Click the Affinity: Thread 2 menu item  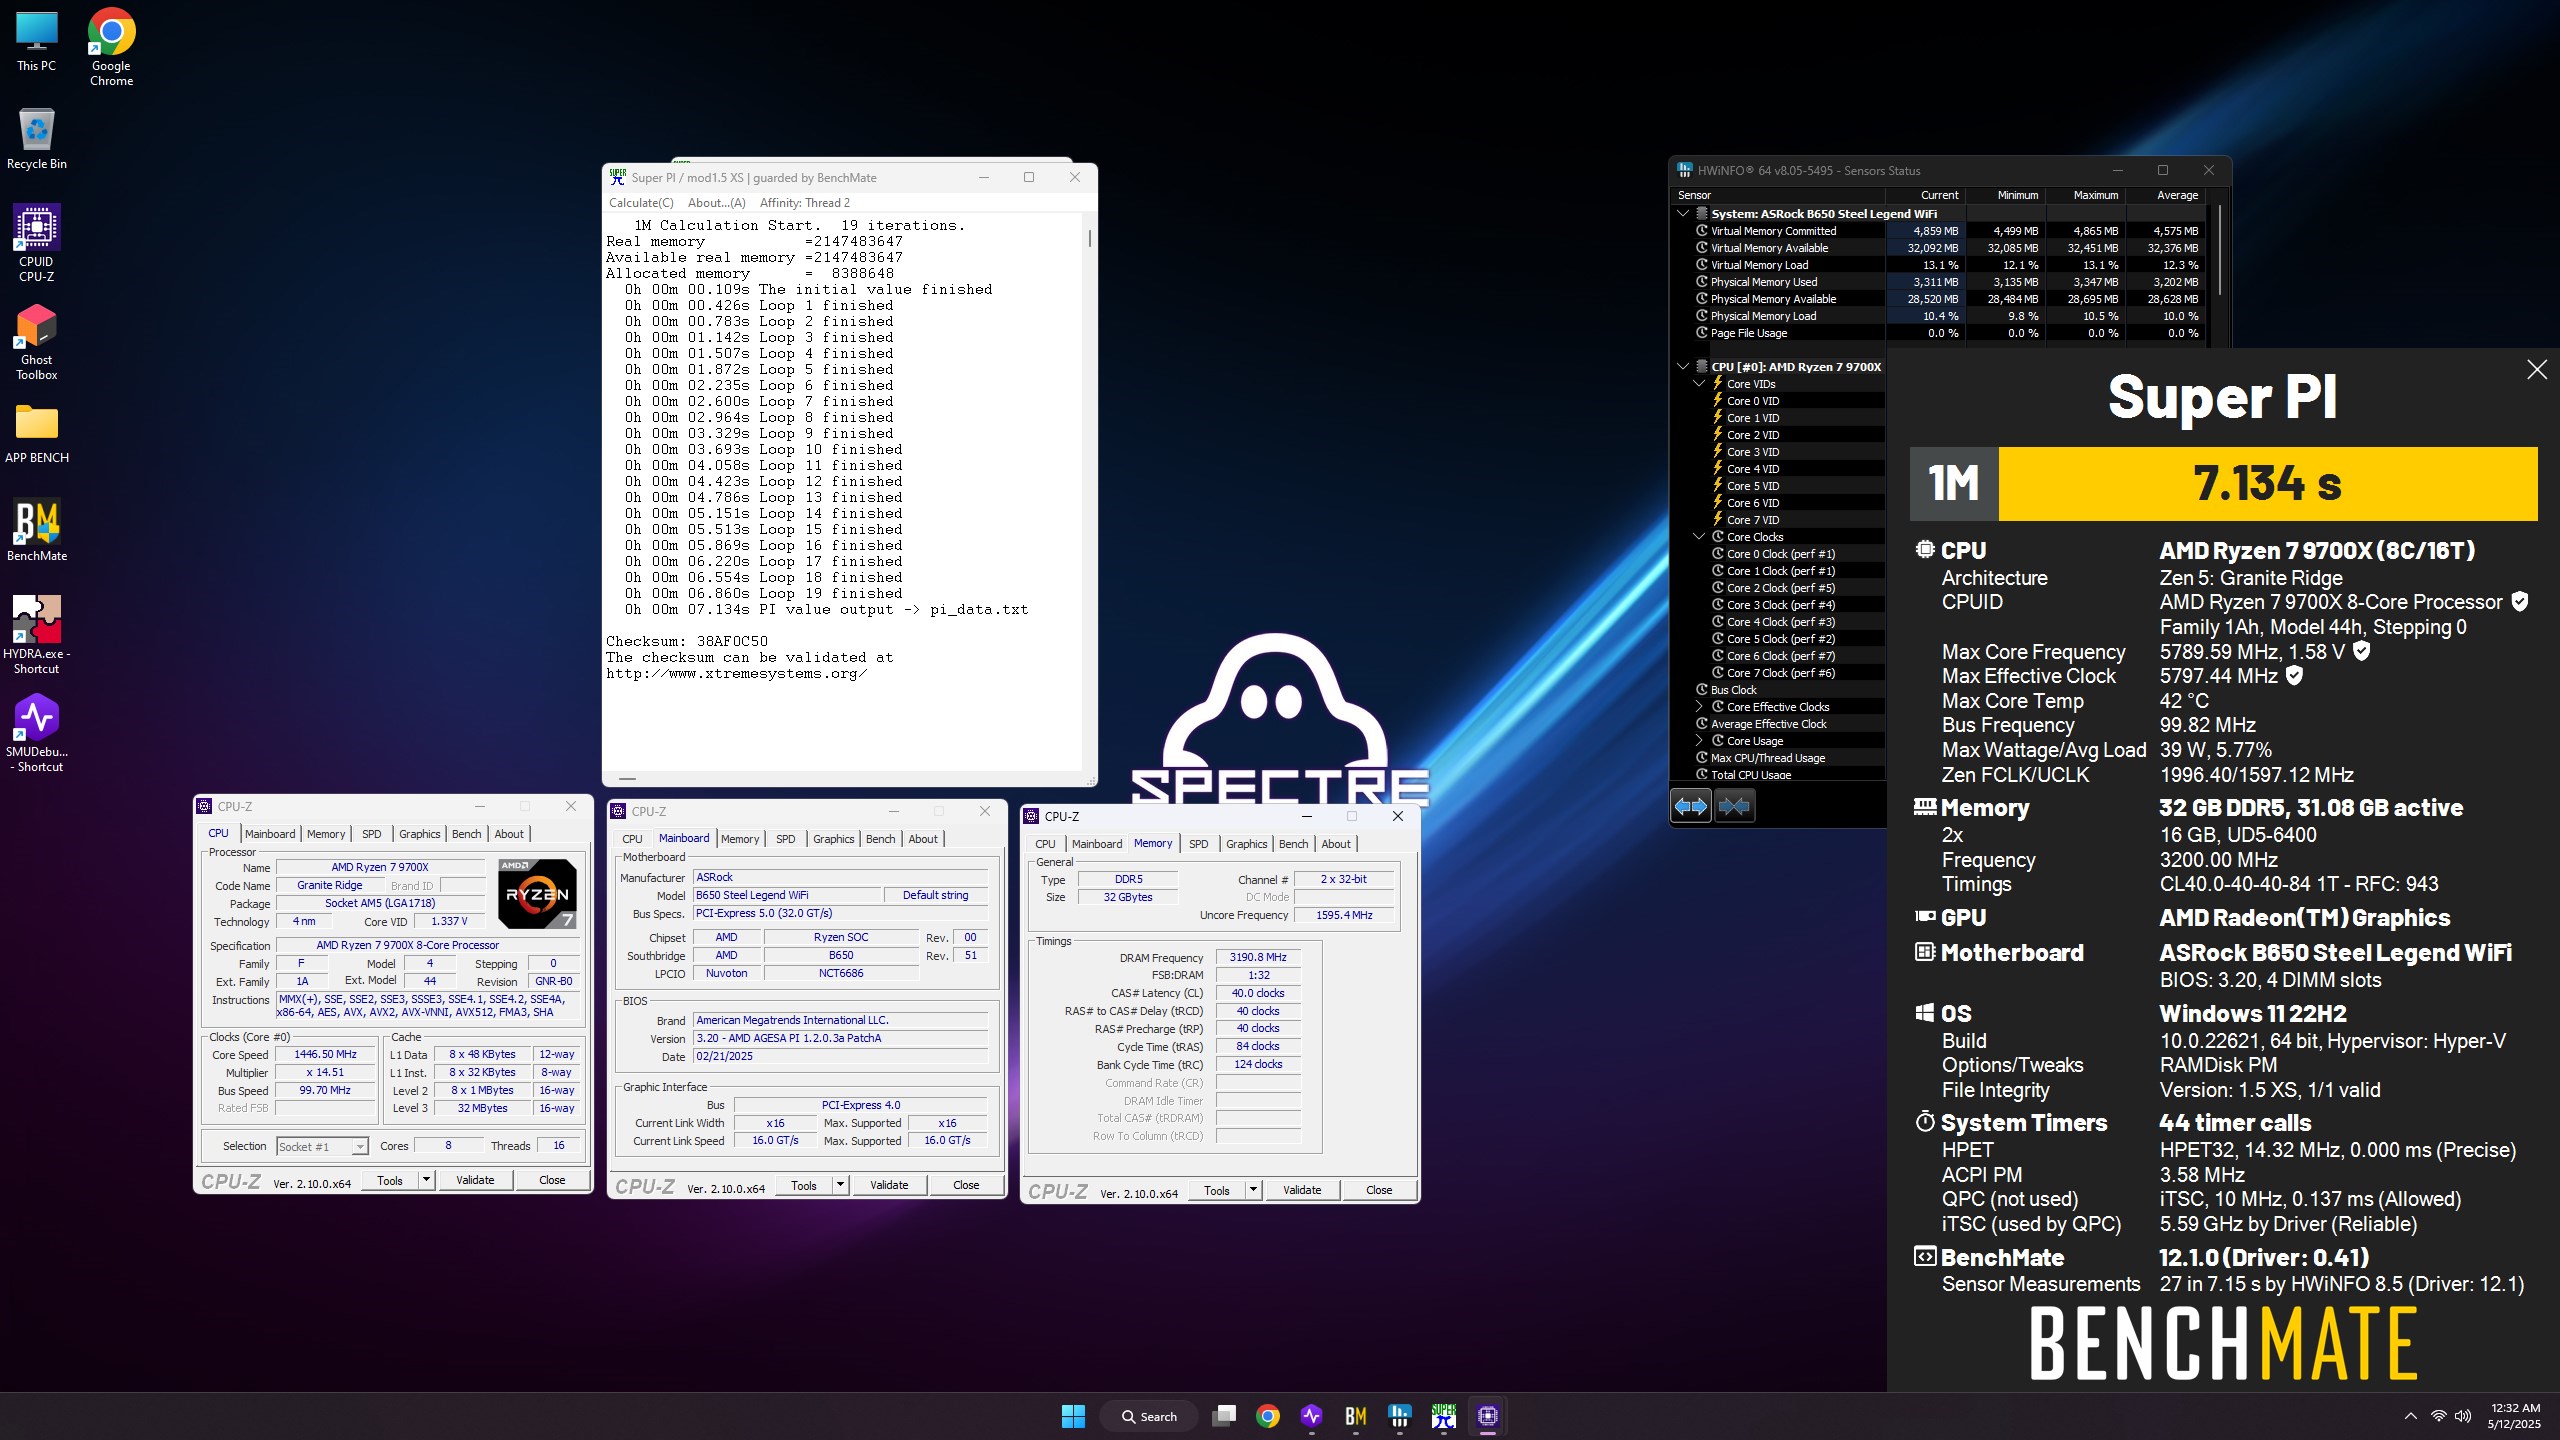coord(804,203)
